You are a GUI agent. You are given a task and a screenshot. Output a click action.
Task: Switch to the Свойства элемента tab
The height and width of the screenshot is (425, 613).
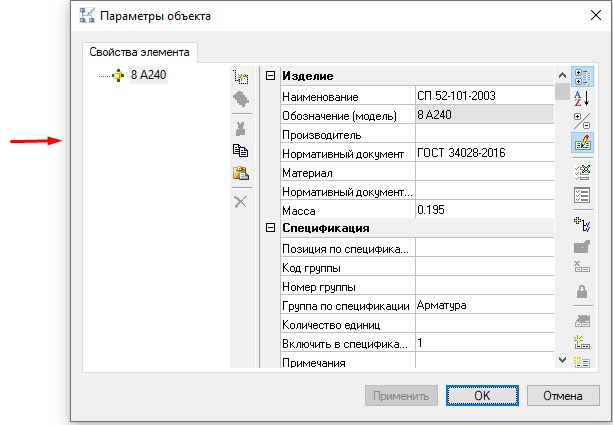(140, 52)
